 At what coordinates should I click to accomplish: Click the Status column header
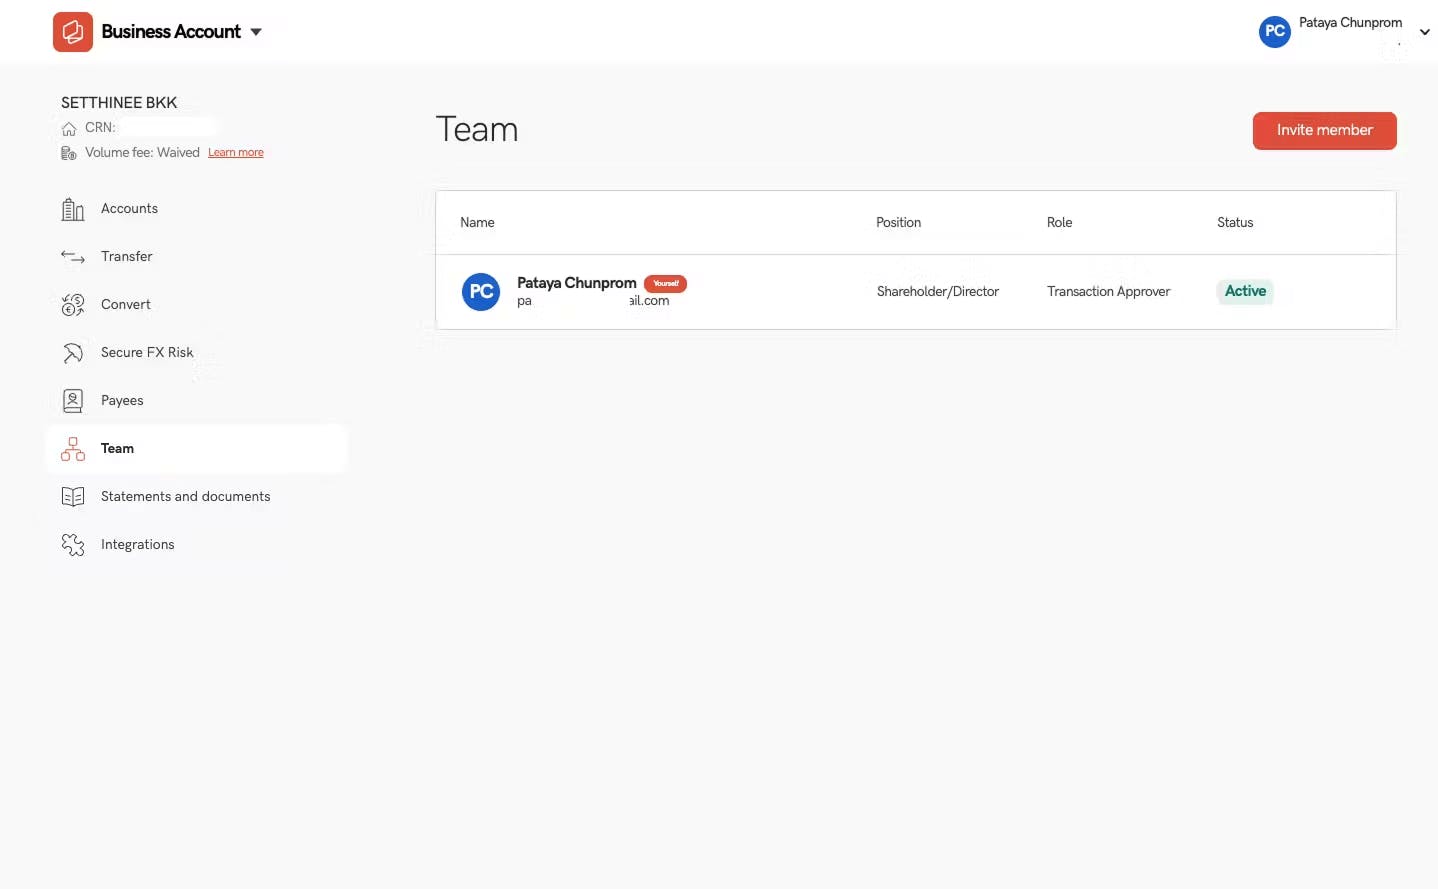1235,223
